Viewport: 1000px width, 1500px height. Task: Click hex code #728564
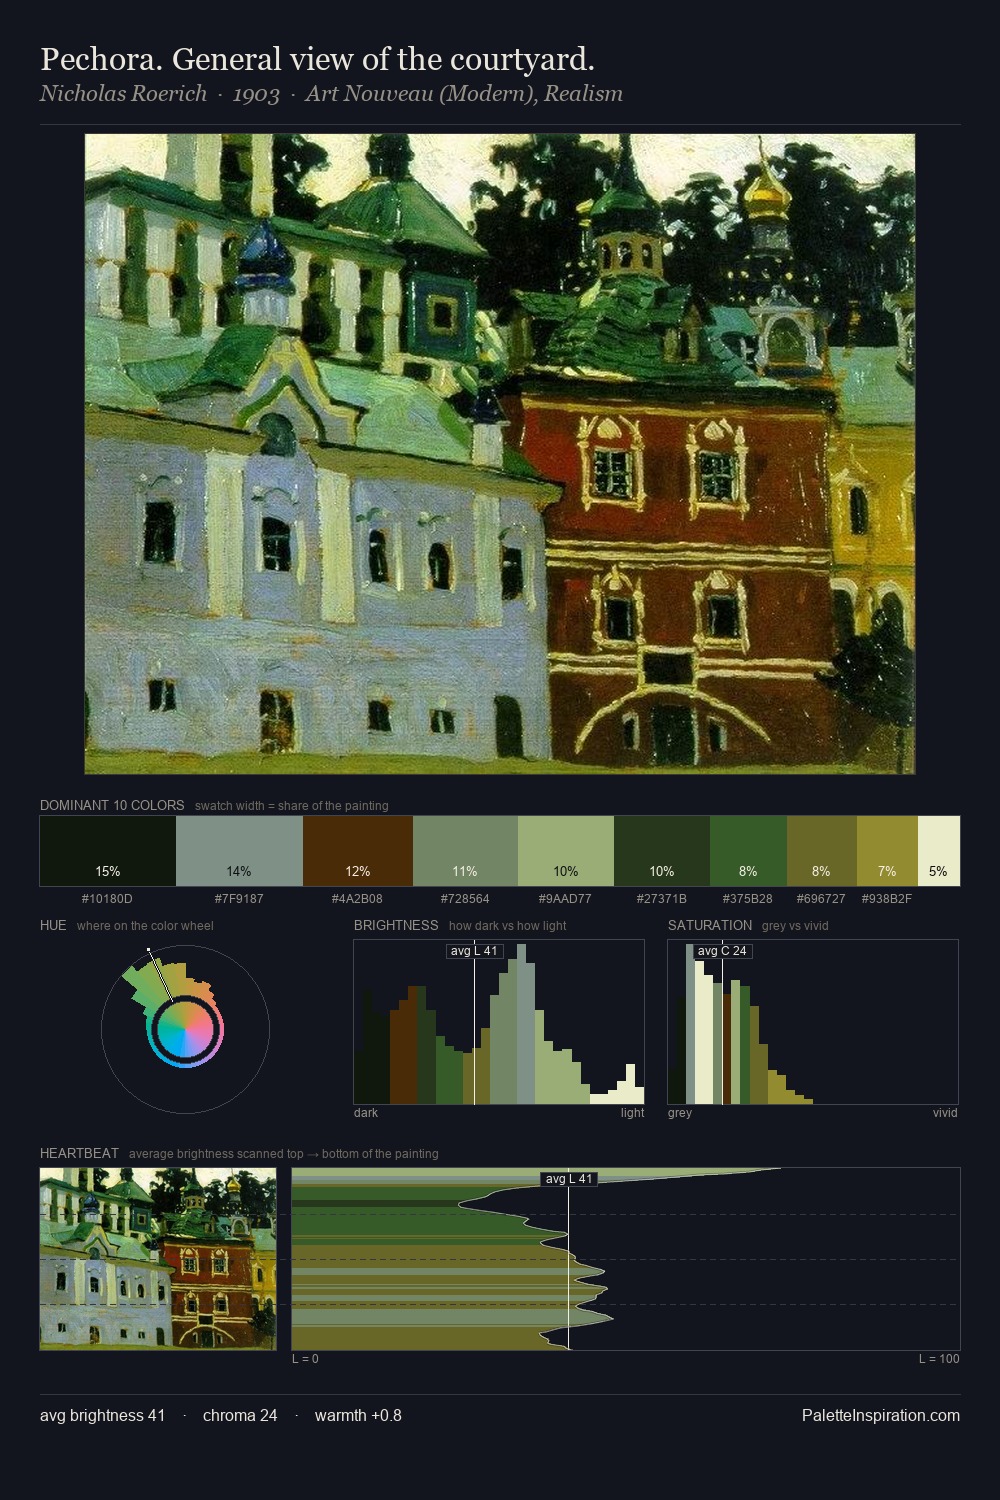pos(465,899)
